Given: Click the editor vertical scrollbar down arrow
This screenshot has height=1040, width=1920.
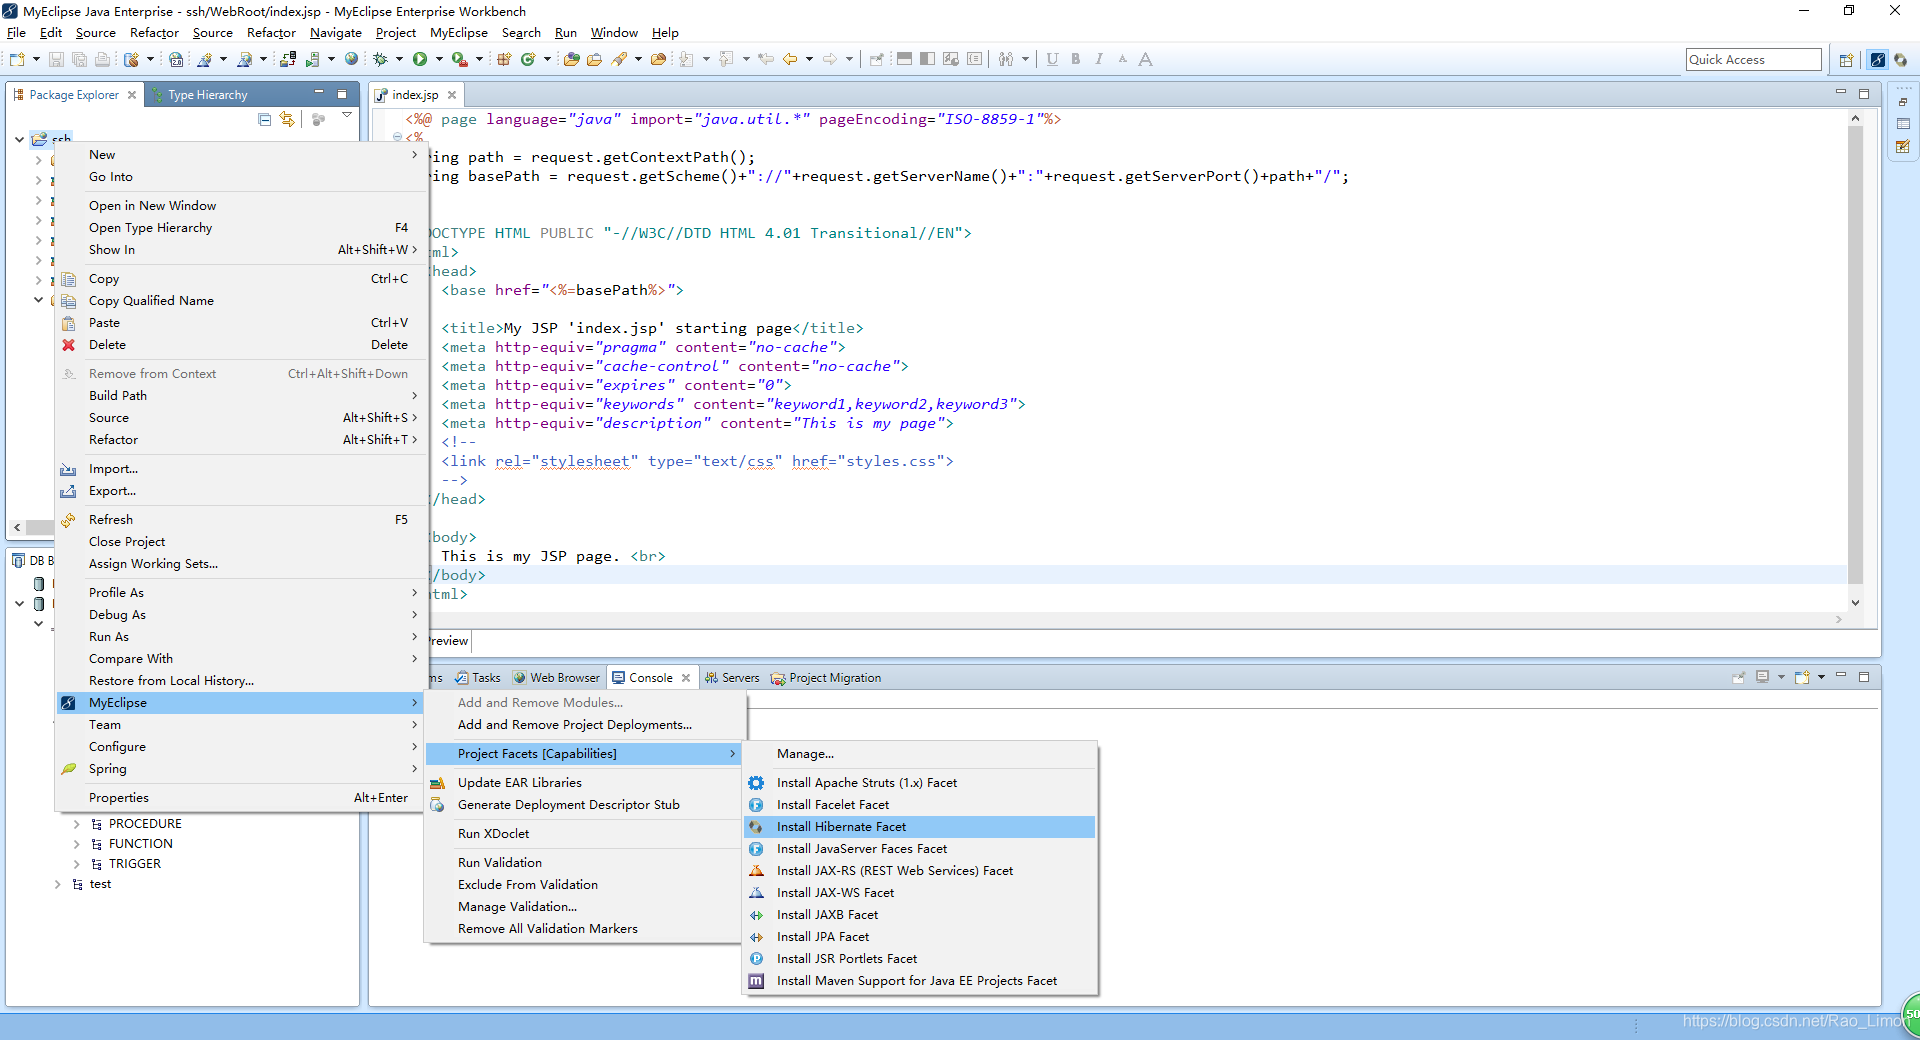Looking at the screenshot, I should point(1855,603).
